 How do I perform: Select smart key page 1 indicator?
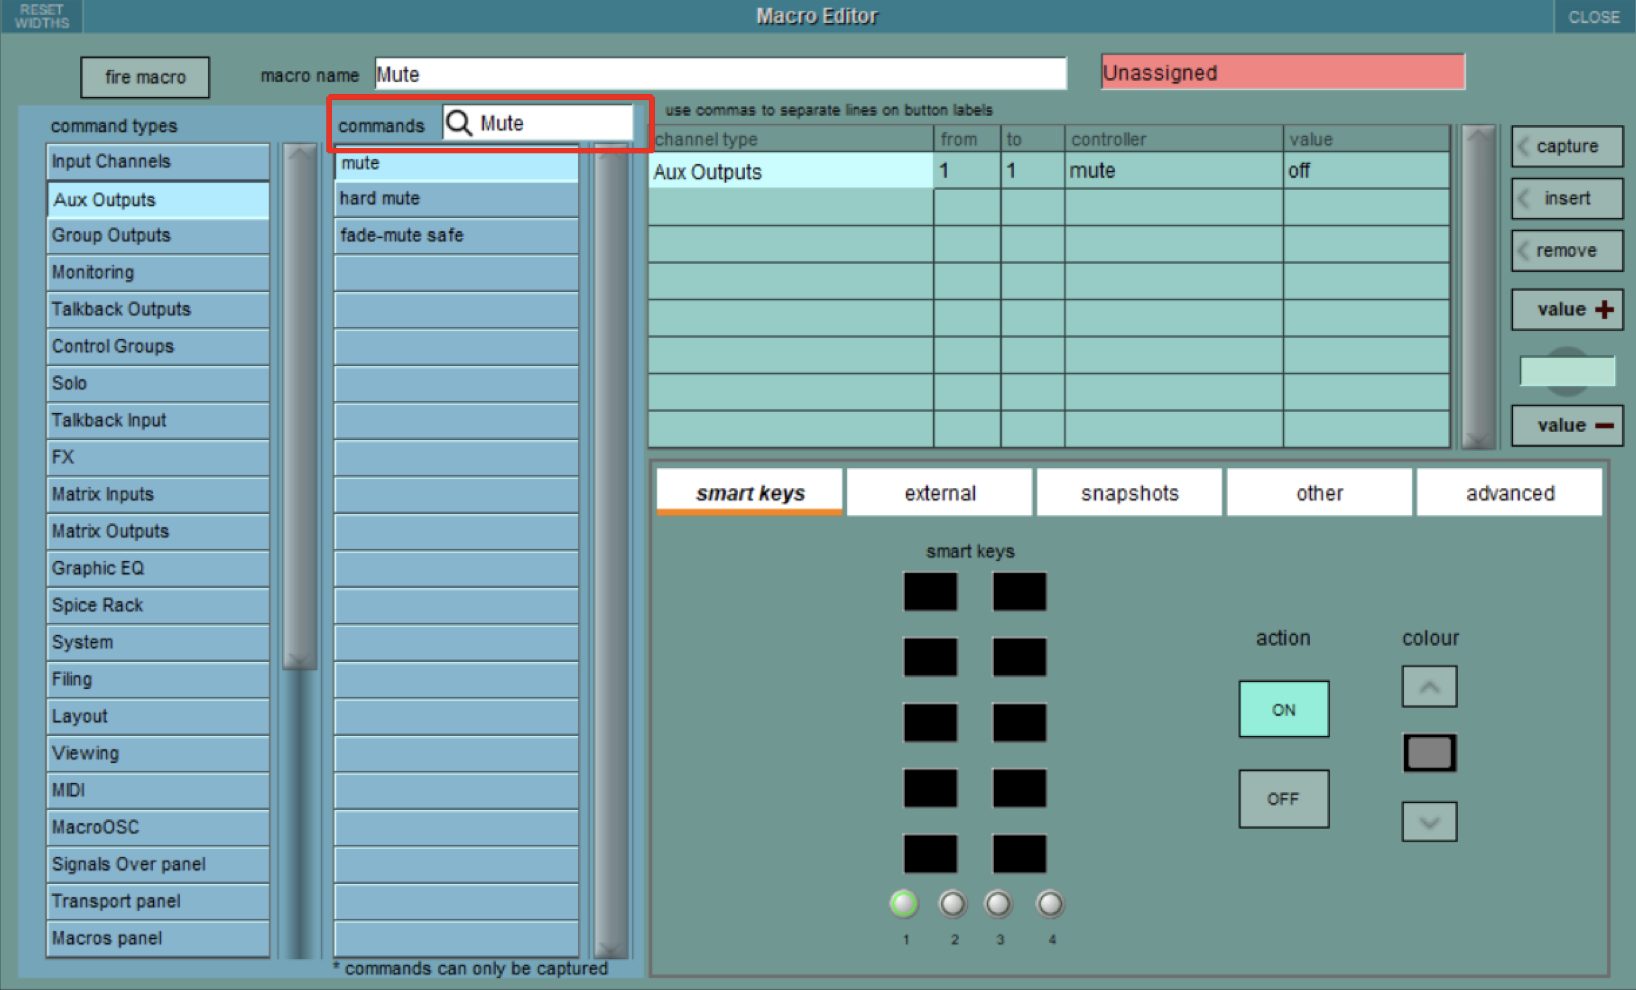point(904,904)
